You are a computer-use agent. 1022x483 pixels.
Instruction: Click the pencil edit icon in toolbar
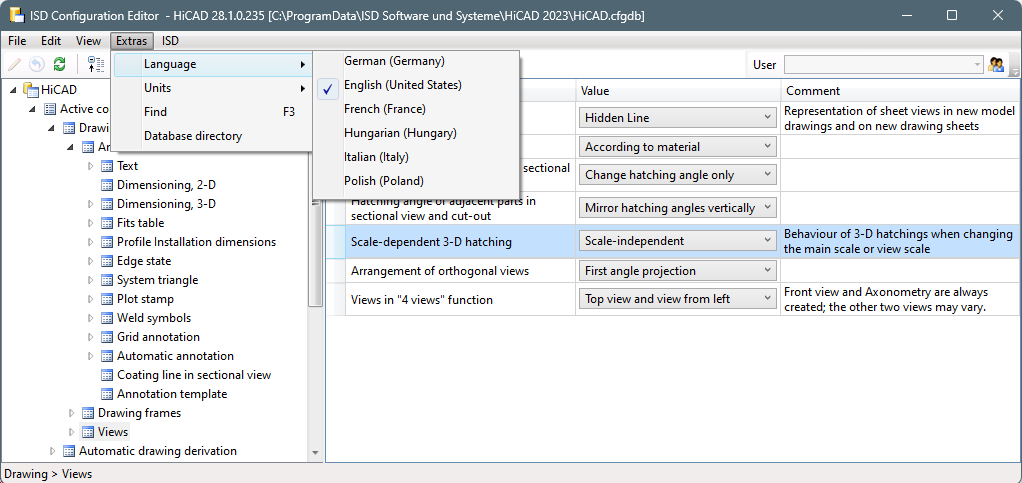(15, 64)
